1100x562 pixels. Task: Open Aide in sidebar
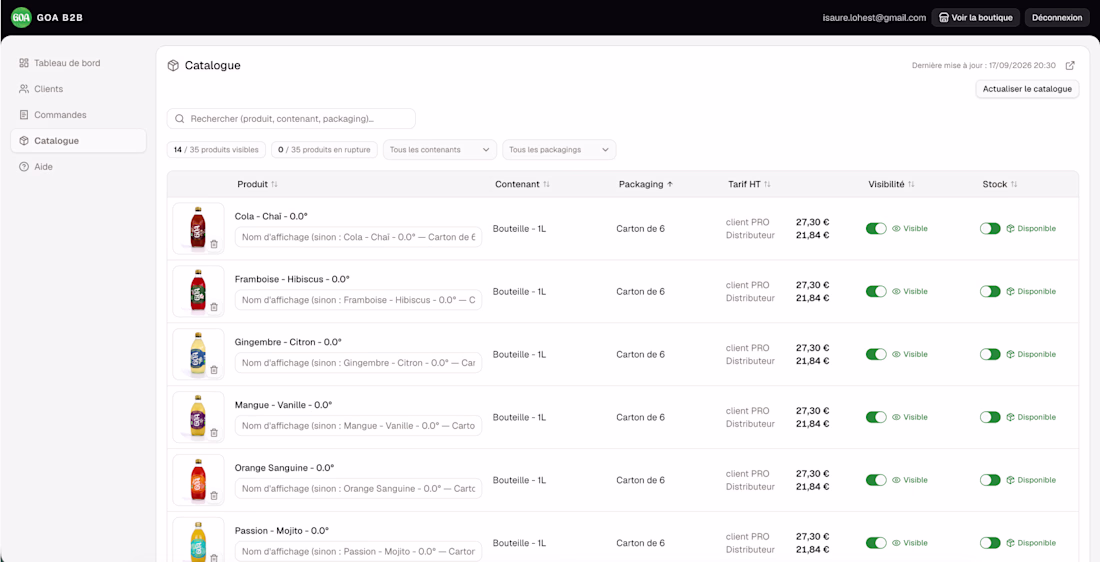tap(79, 167)
